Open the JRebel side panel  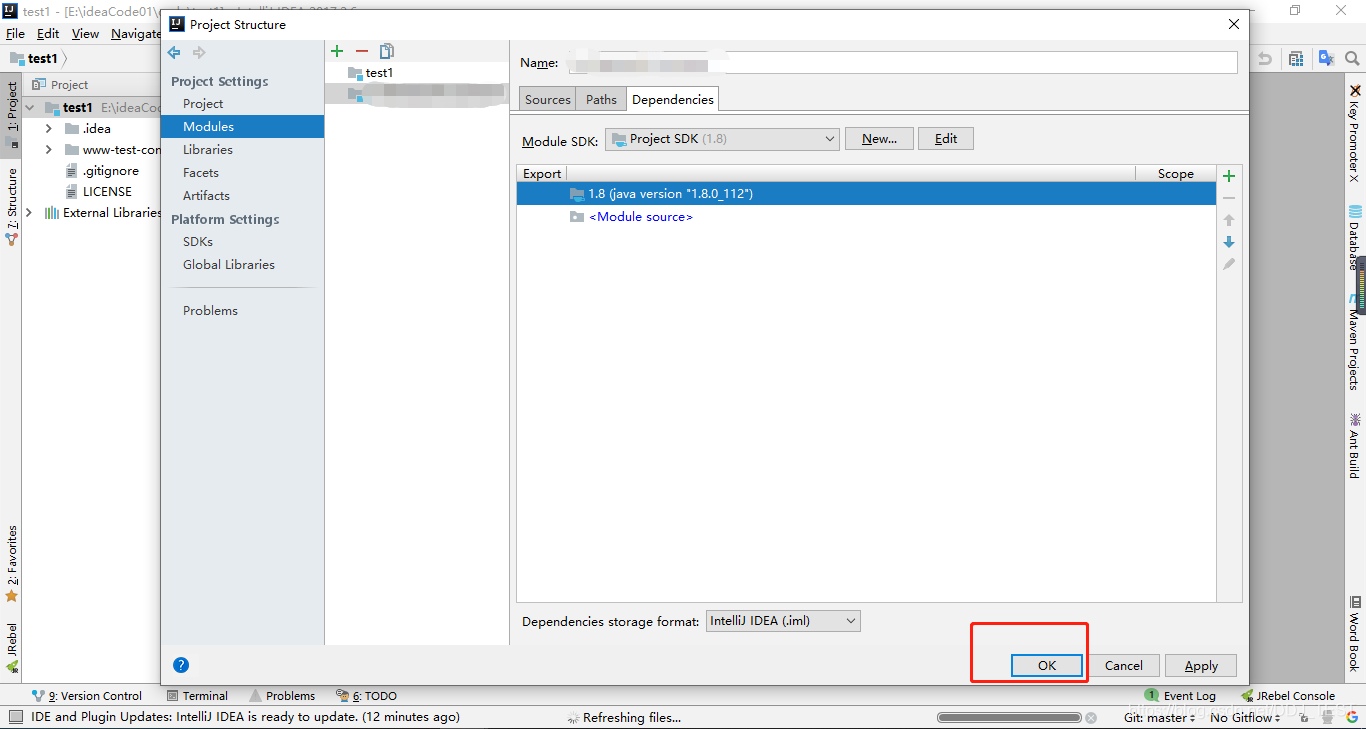[12, 647]
